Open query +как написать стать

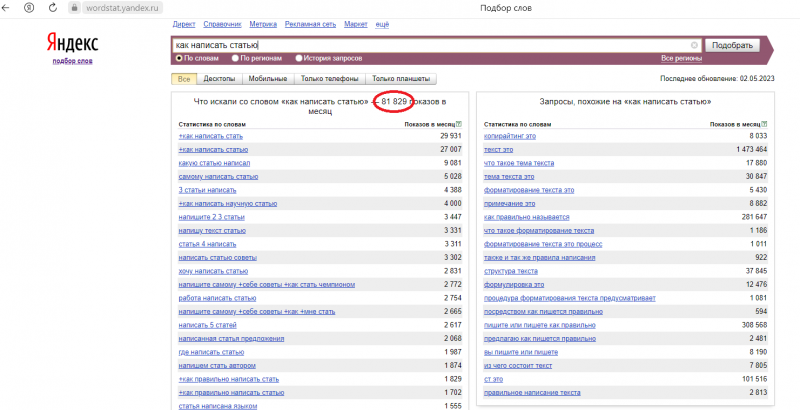pyautogui.click(x=211, y=136)
